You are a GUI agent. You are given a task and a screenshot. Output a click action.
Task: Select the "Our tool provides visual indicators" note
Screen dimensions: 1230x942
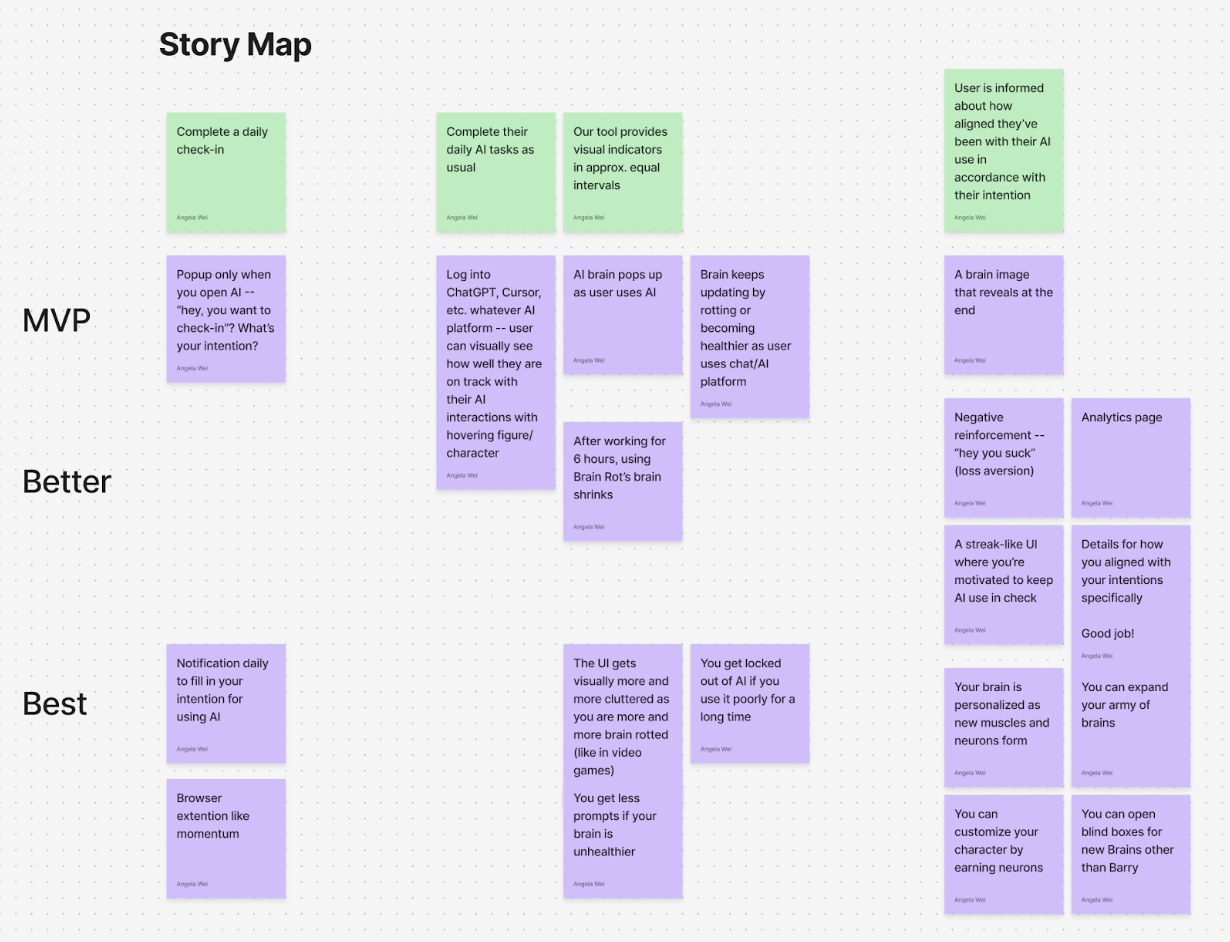(622, 172)
